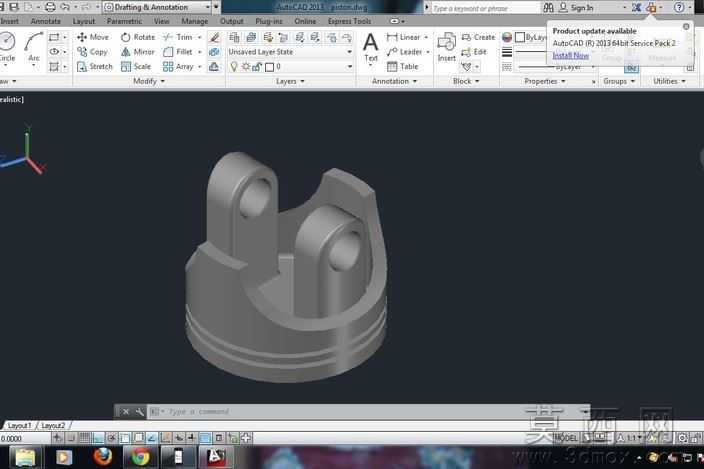The image size is (704, 469).
Task: Expand the Annotation panel
Action: pos(394,81)
